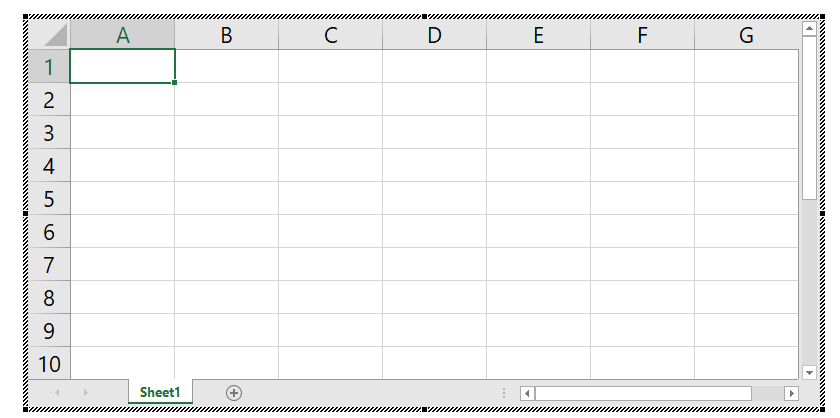Select column G header
The image size is (840, 418).
[746, 35]
